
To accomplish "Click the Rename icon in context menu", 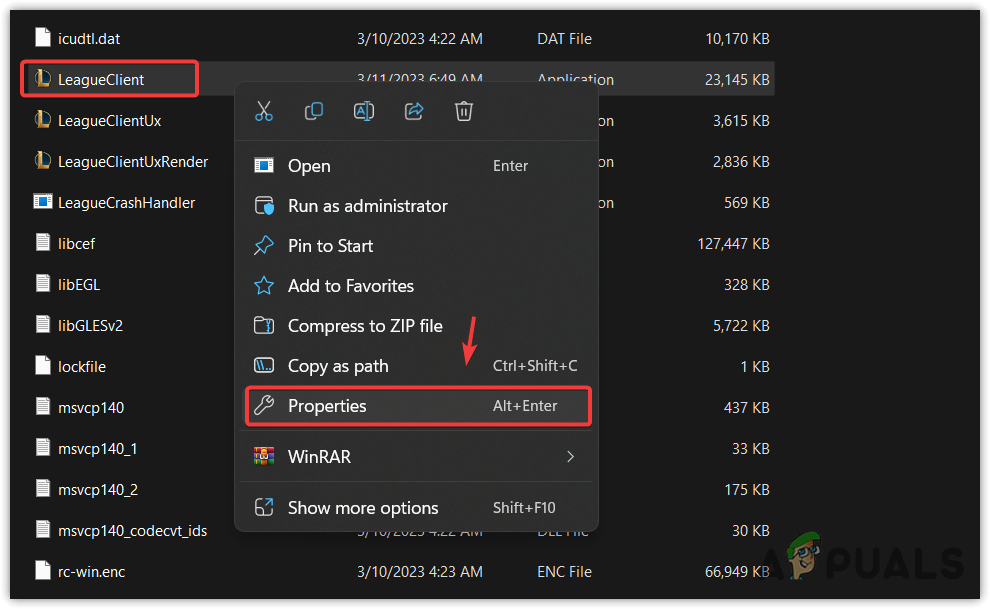I will pos(364,111).
